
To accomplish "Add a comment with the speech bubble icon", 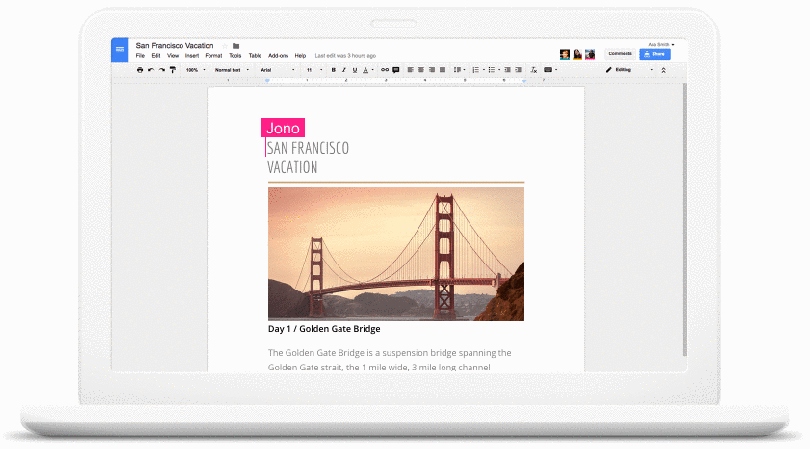I will pos(396,70).
